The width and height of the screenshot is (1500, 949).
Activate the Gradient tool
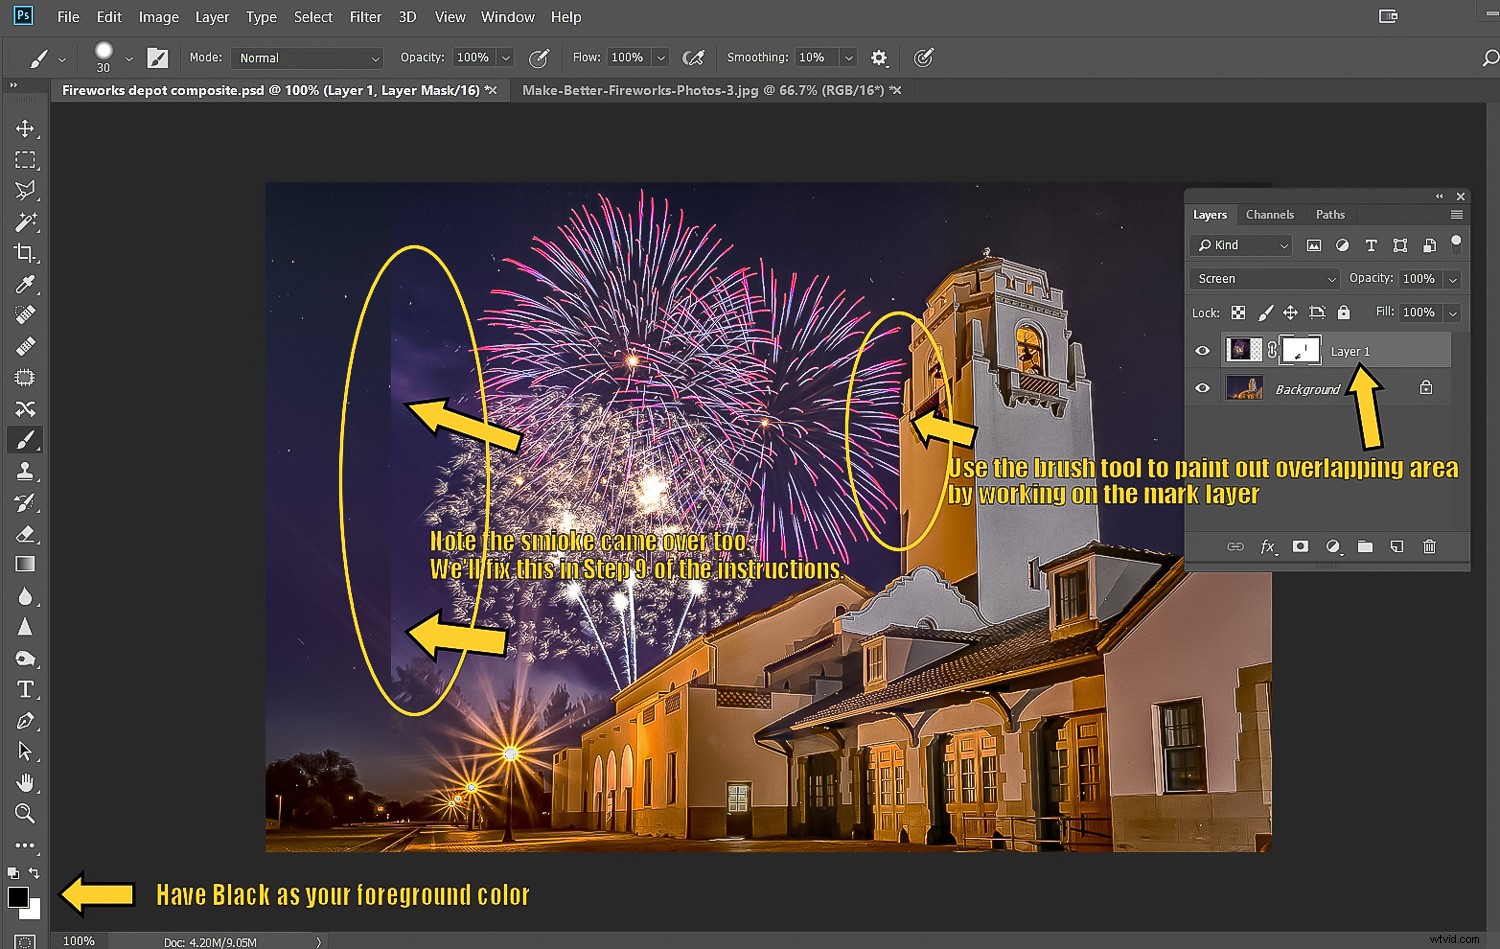click(x=25, y=565)
